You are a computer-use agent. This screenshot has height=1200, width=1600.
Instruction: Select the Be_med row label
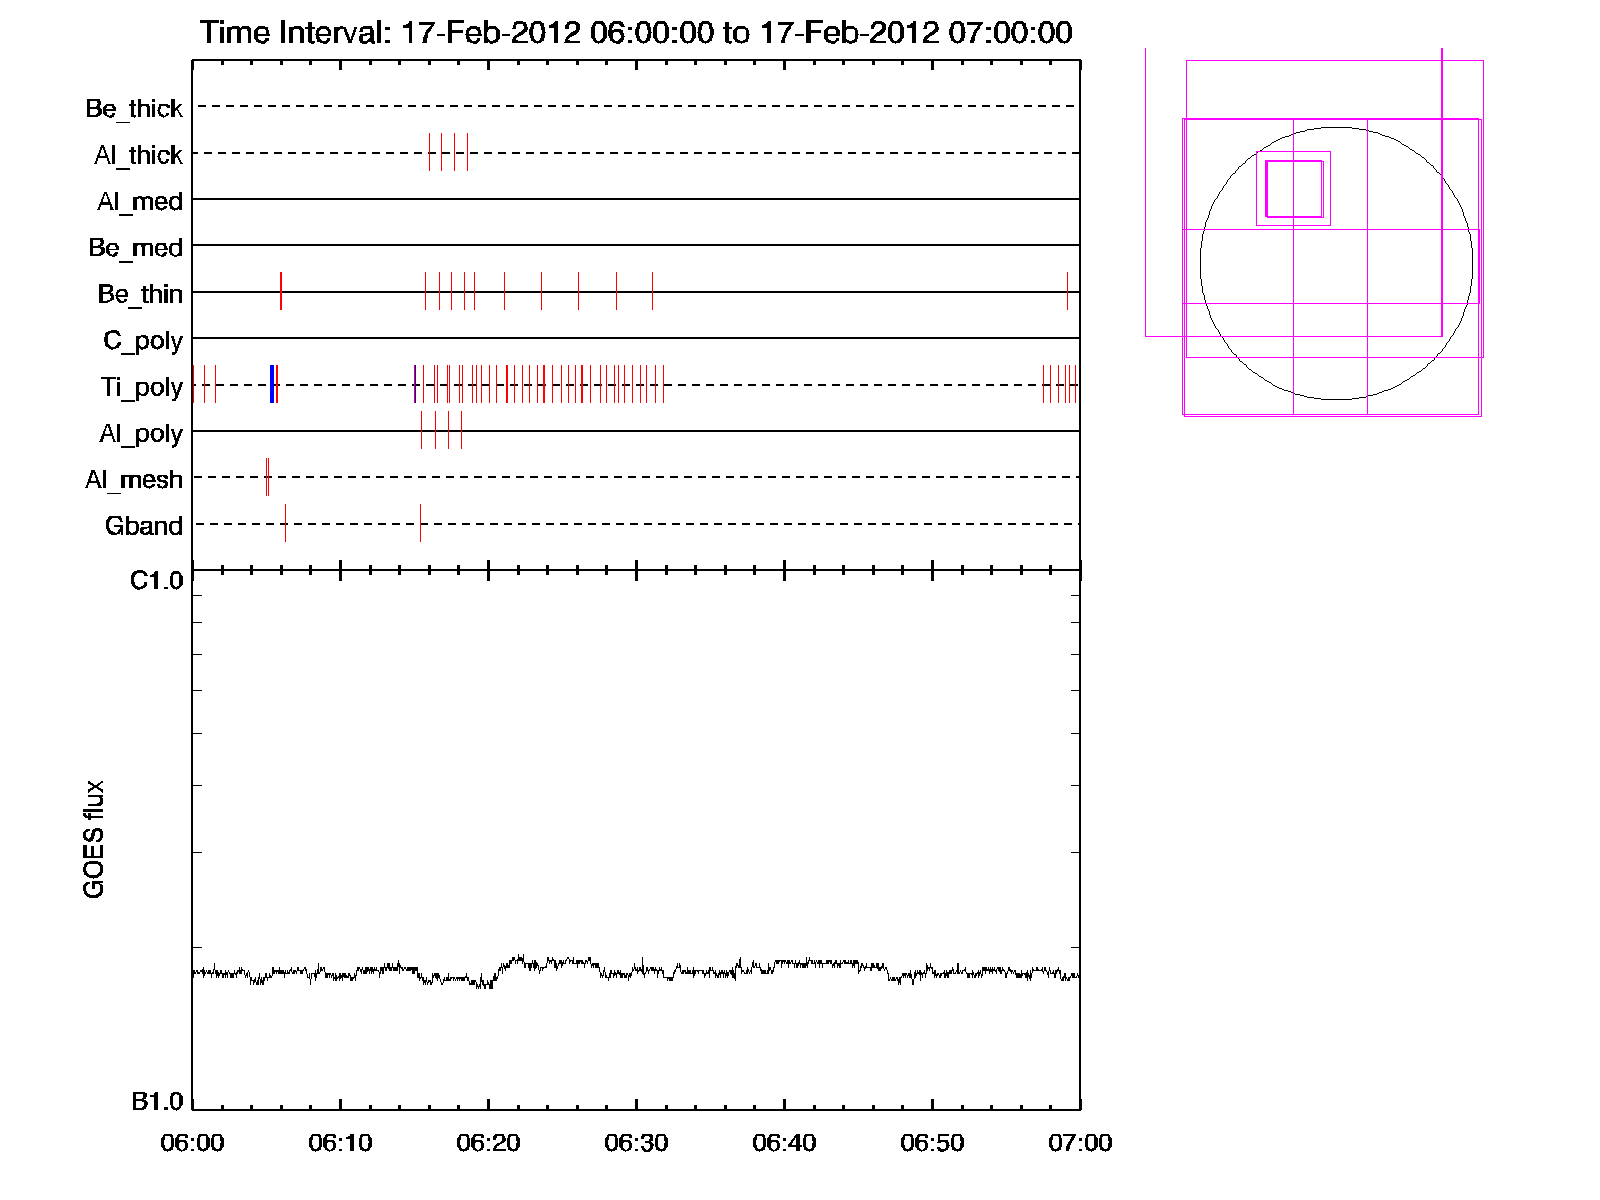pos(135,248)
